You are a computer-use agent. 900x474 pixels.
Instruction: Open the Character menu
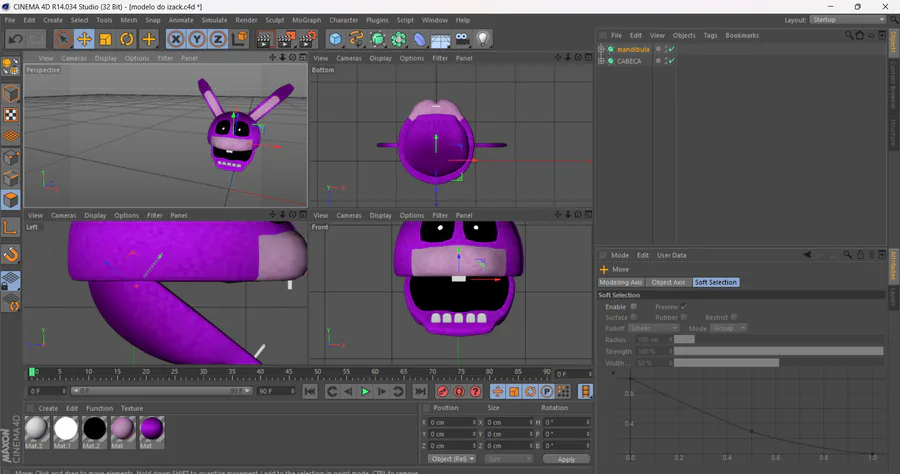tap(343, 20)
